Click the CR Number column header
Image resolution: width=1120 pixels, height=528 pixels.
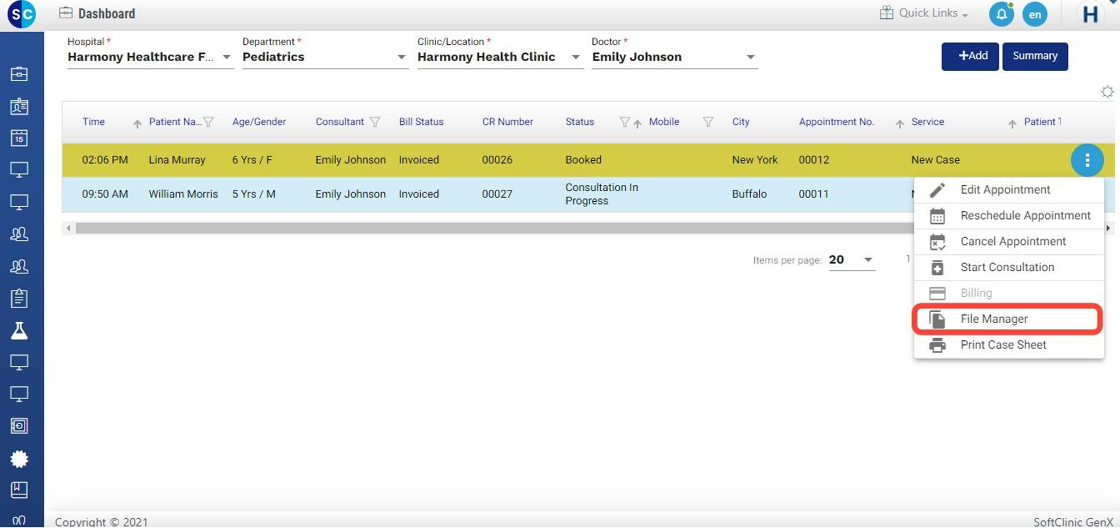click(x=508, y=122)
